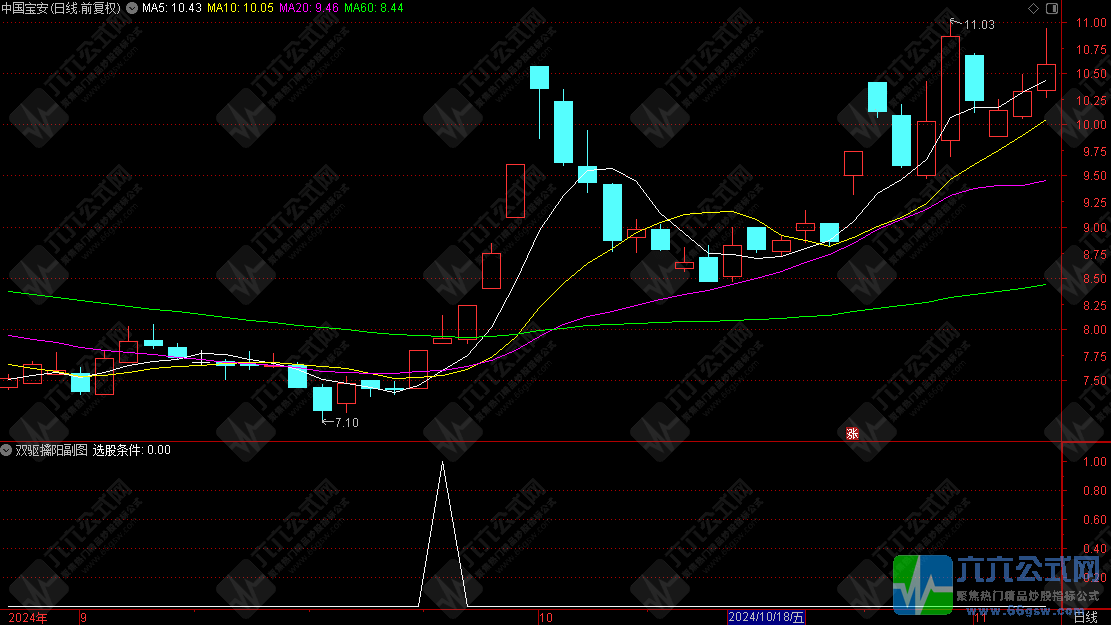Expand the 双驱擒阳副图 indicator menu arrow
Viewport: 1111px width, 625px height.
(7, 450)
